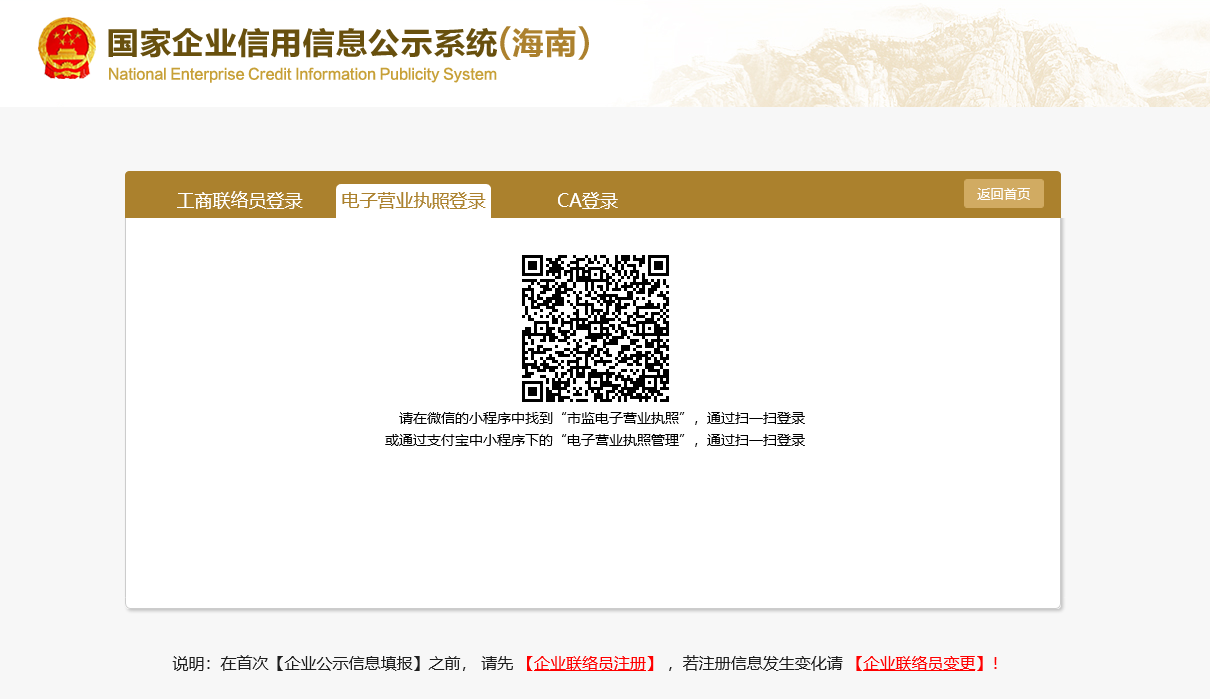Click the WeChat 市监电子营业执照 instruction line
The image size is (1210, 699).
pyautogui.click(x=601, y=418)
